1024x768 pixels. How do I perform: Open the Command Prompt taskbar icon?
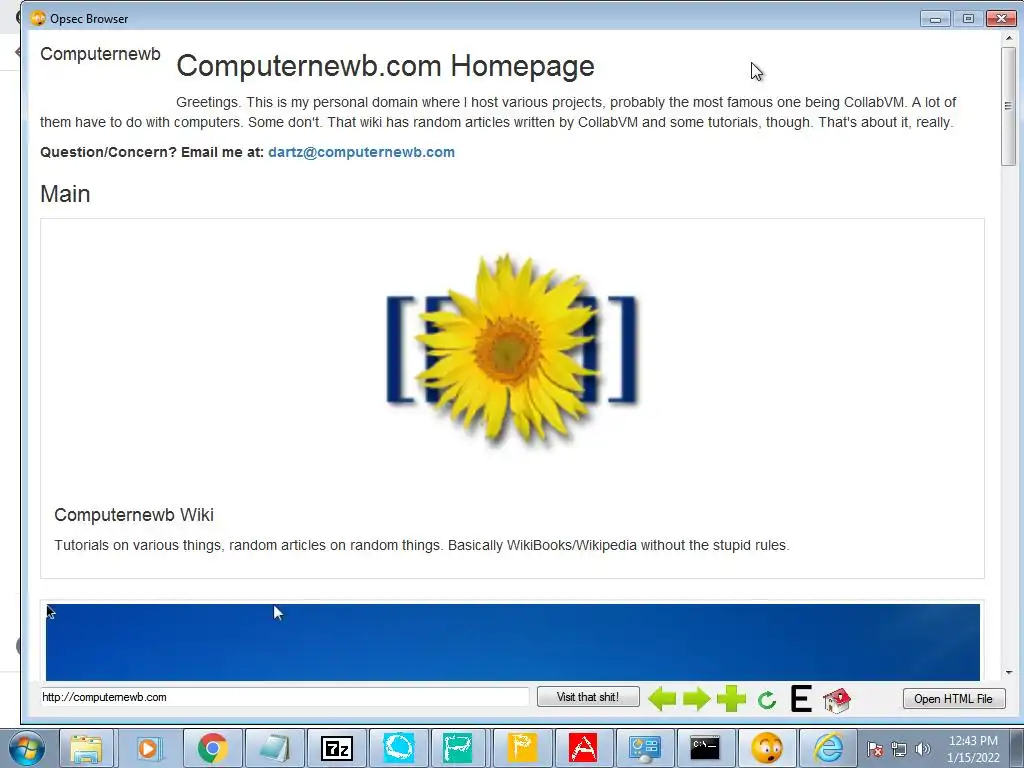pyautogui.click(x=705, y=748)
